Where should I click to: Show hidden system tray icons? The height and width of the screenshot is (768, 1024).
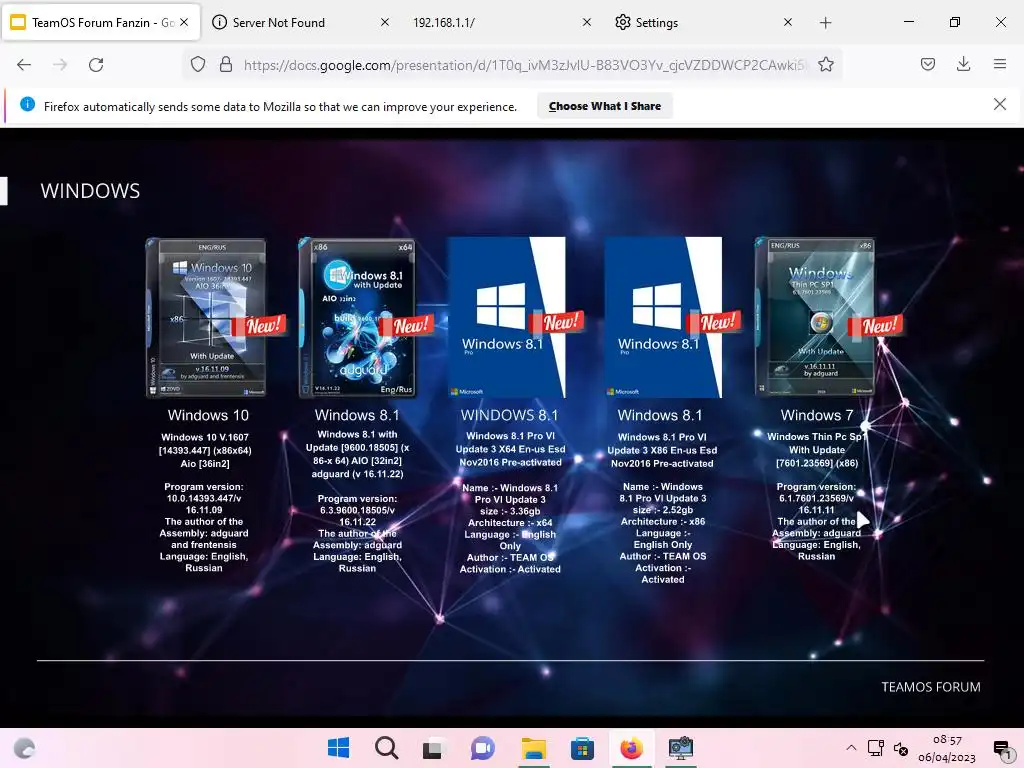click(x=851, y=748)
